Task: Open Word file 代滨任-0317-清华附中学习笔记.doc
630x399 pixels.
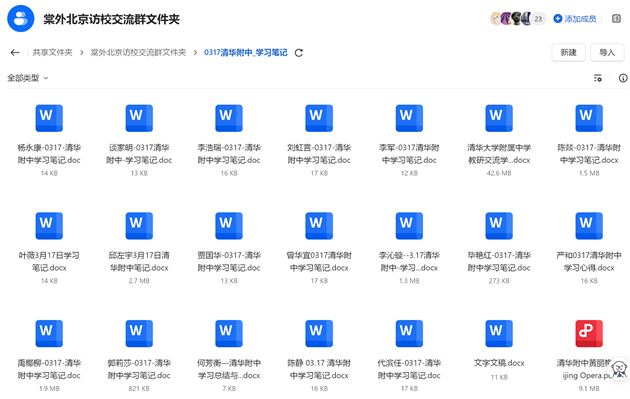Action: (409, 334)
